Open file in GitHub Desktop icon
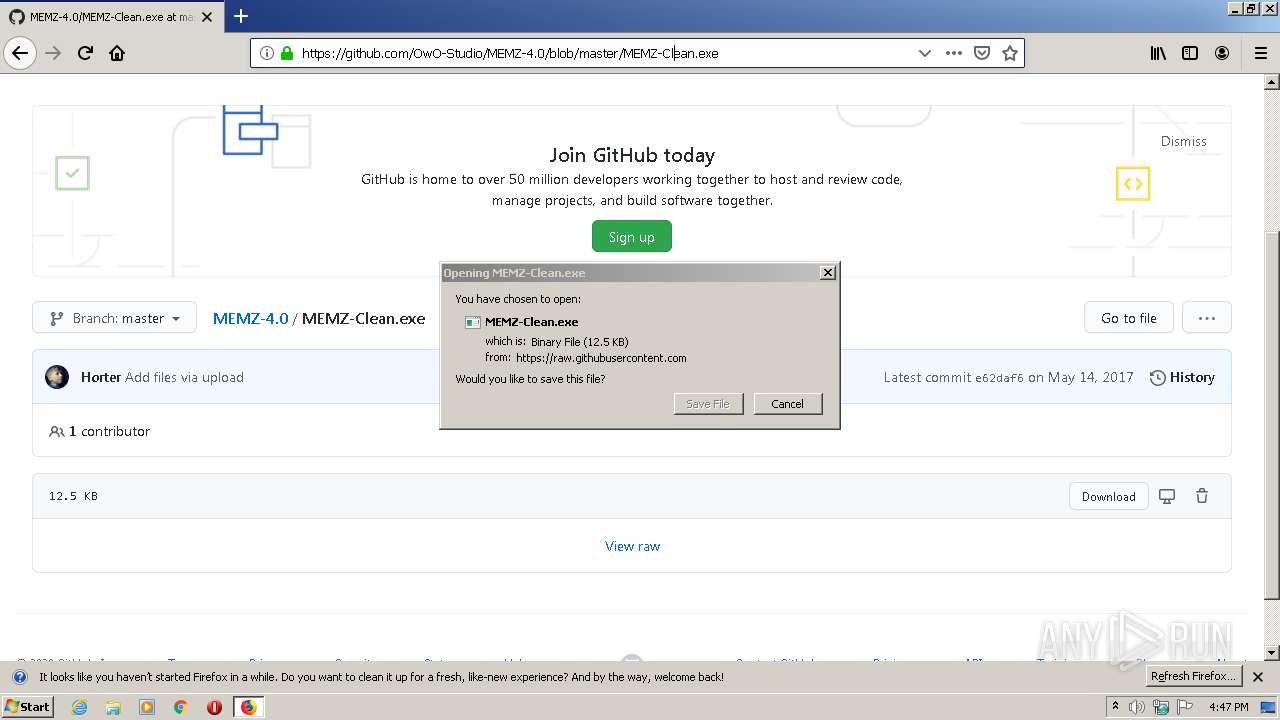The width and height of the screenshot is (1280, 720). click(1167, 496)
